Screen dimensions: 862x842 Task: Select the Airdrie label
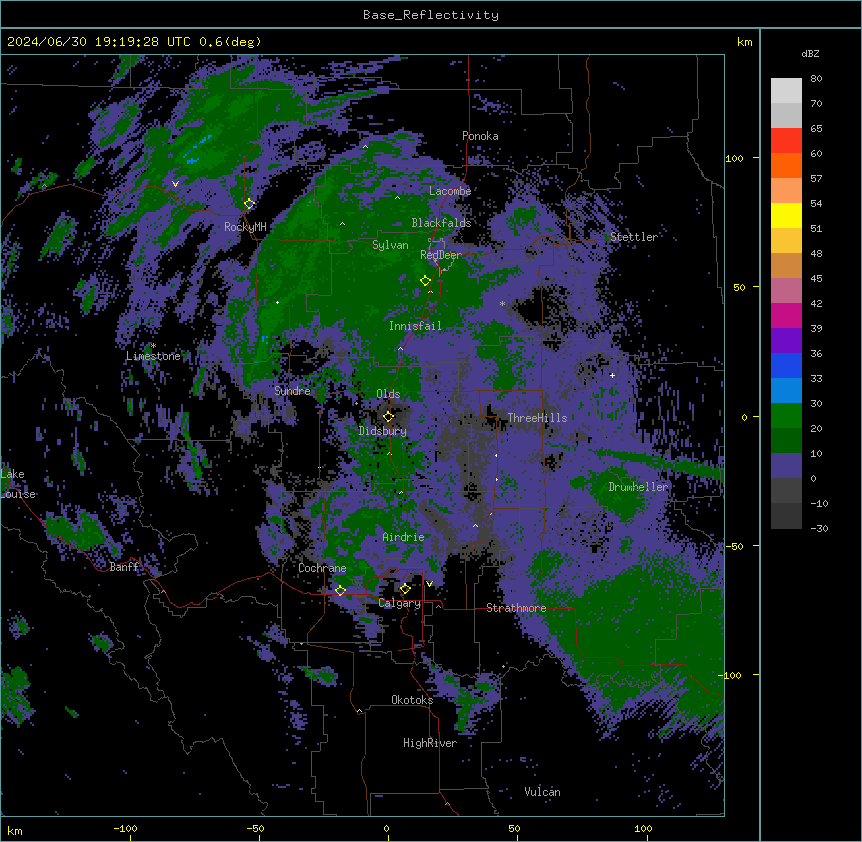point(403,537)
